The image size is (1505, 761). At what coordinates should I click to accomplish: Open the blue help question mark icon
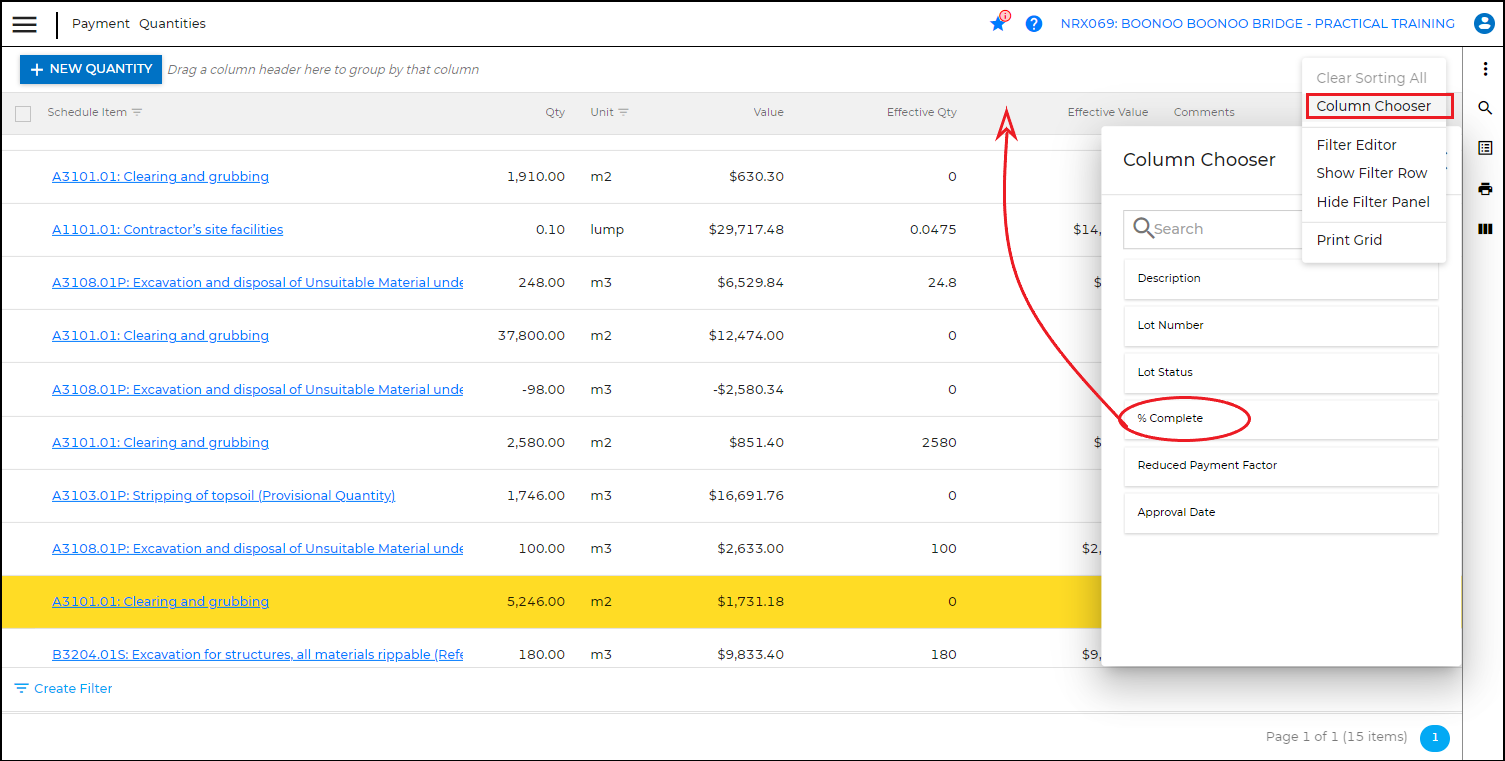pyautogui.click(x=1033, y=23)
